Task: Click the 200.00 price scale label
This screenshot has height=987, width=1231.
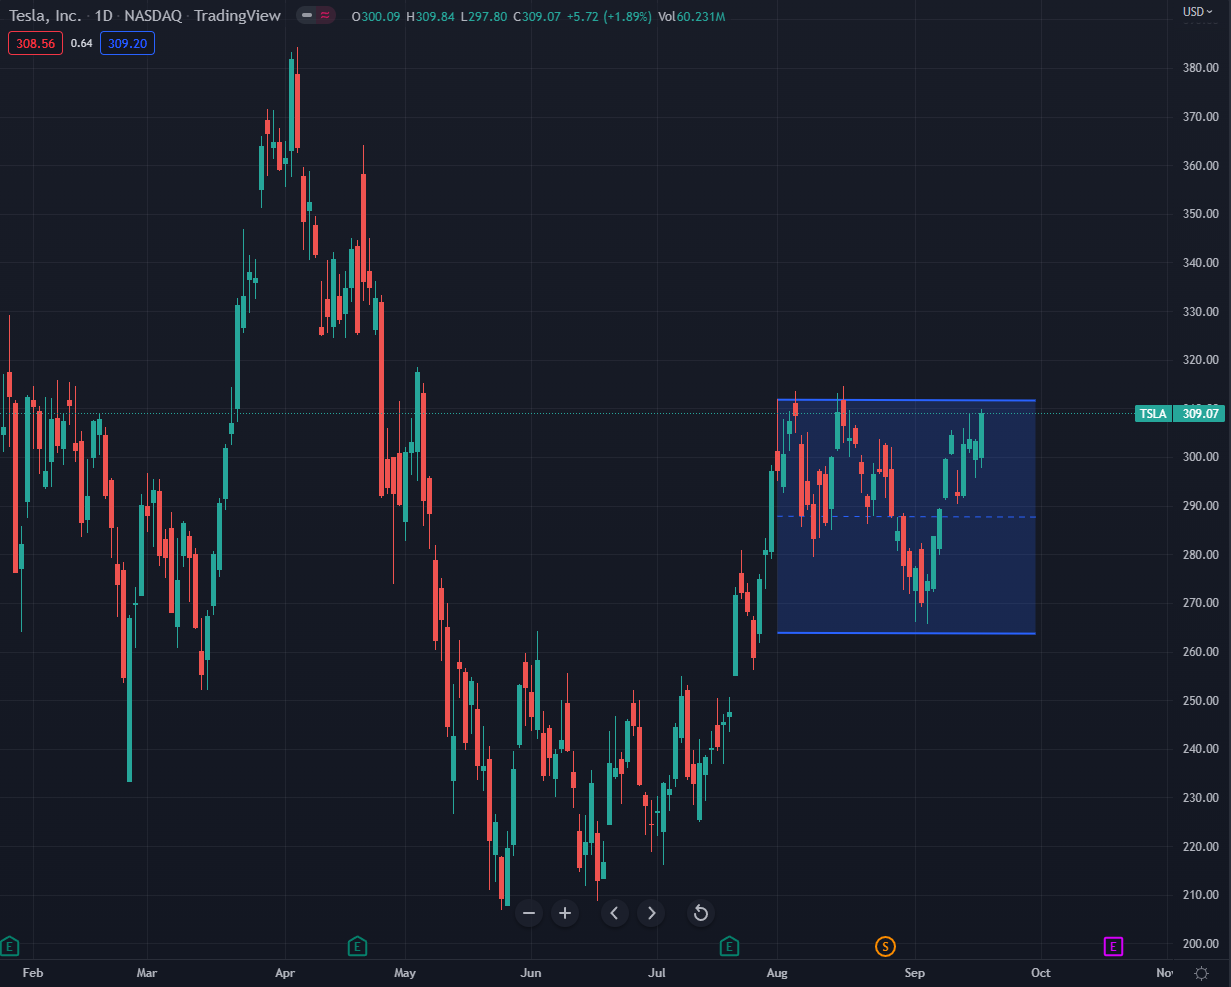Action: click(1200, 944)
